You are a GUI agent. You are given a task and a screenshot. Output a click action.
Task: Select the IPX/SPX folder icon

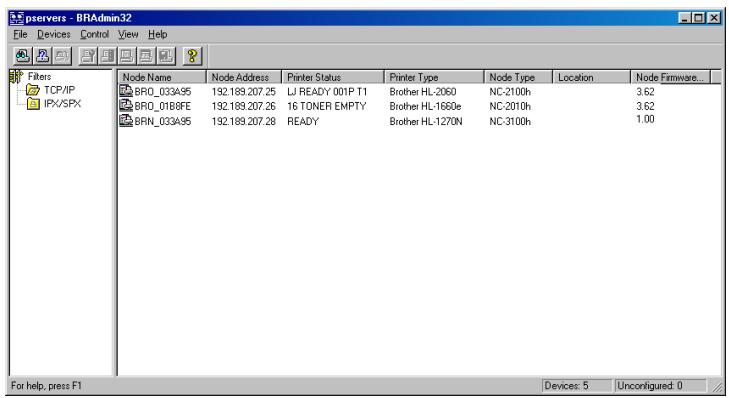33,104
